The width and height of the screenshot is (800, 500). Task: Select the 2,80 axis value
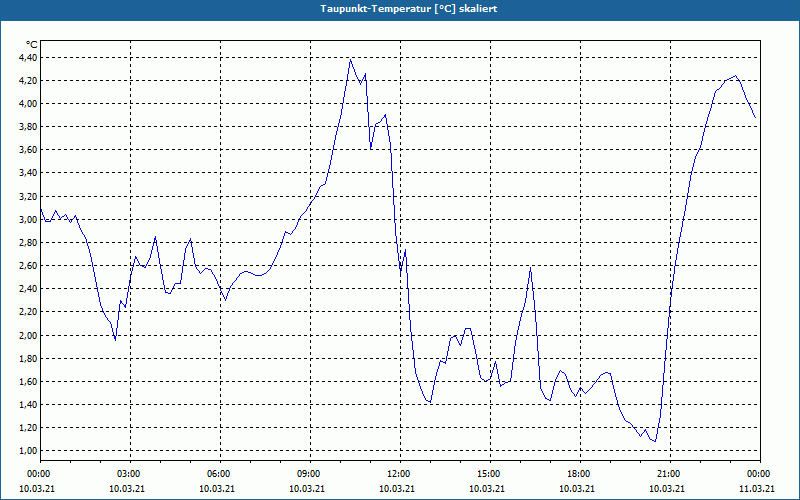coord(28,242)
